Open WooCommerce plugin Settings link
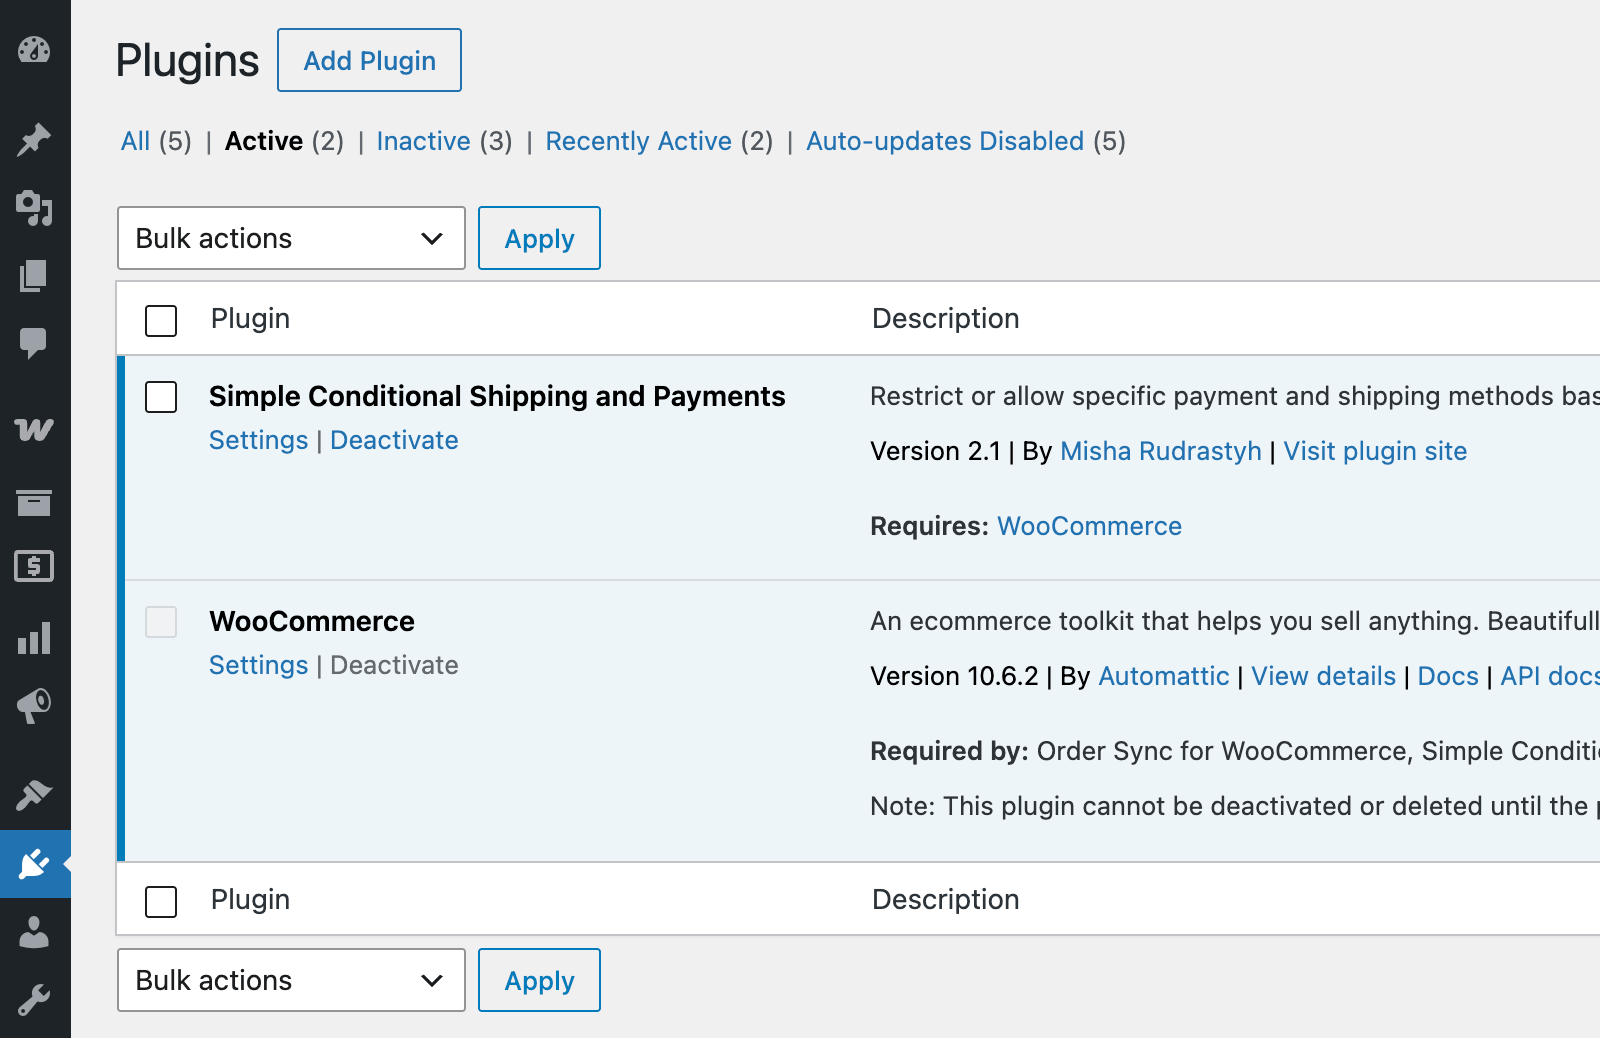 click(x=258, y=665)
